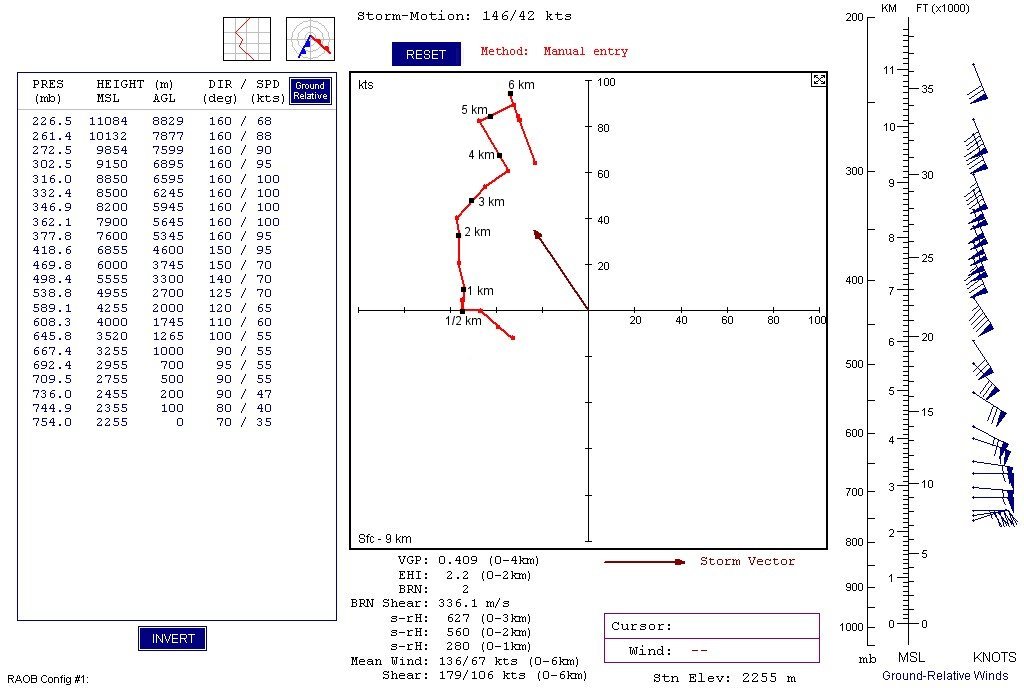Viewport: 1024px width, 688px height.
Task: Click the storm vector arrowhead in the hodograph
Action: pos(537,234)
